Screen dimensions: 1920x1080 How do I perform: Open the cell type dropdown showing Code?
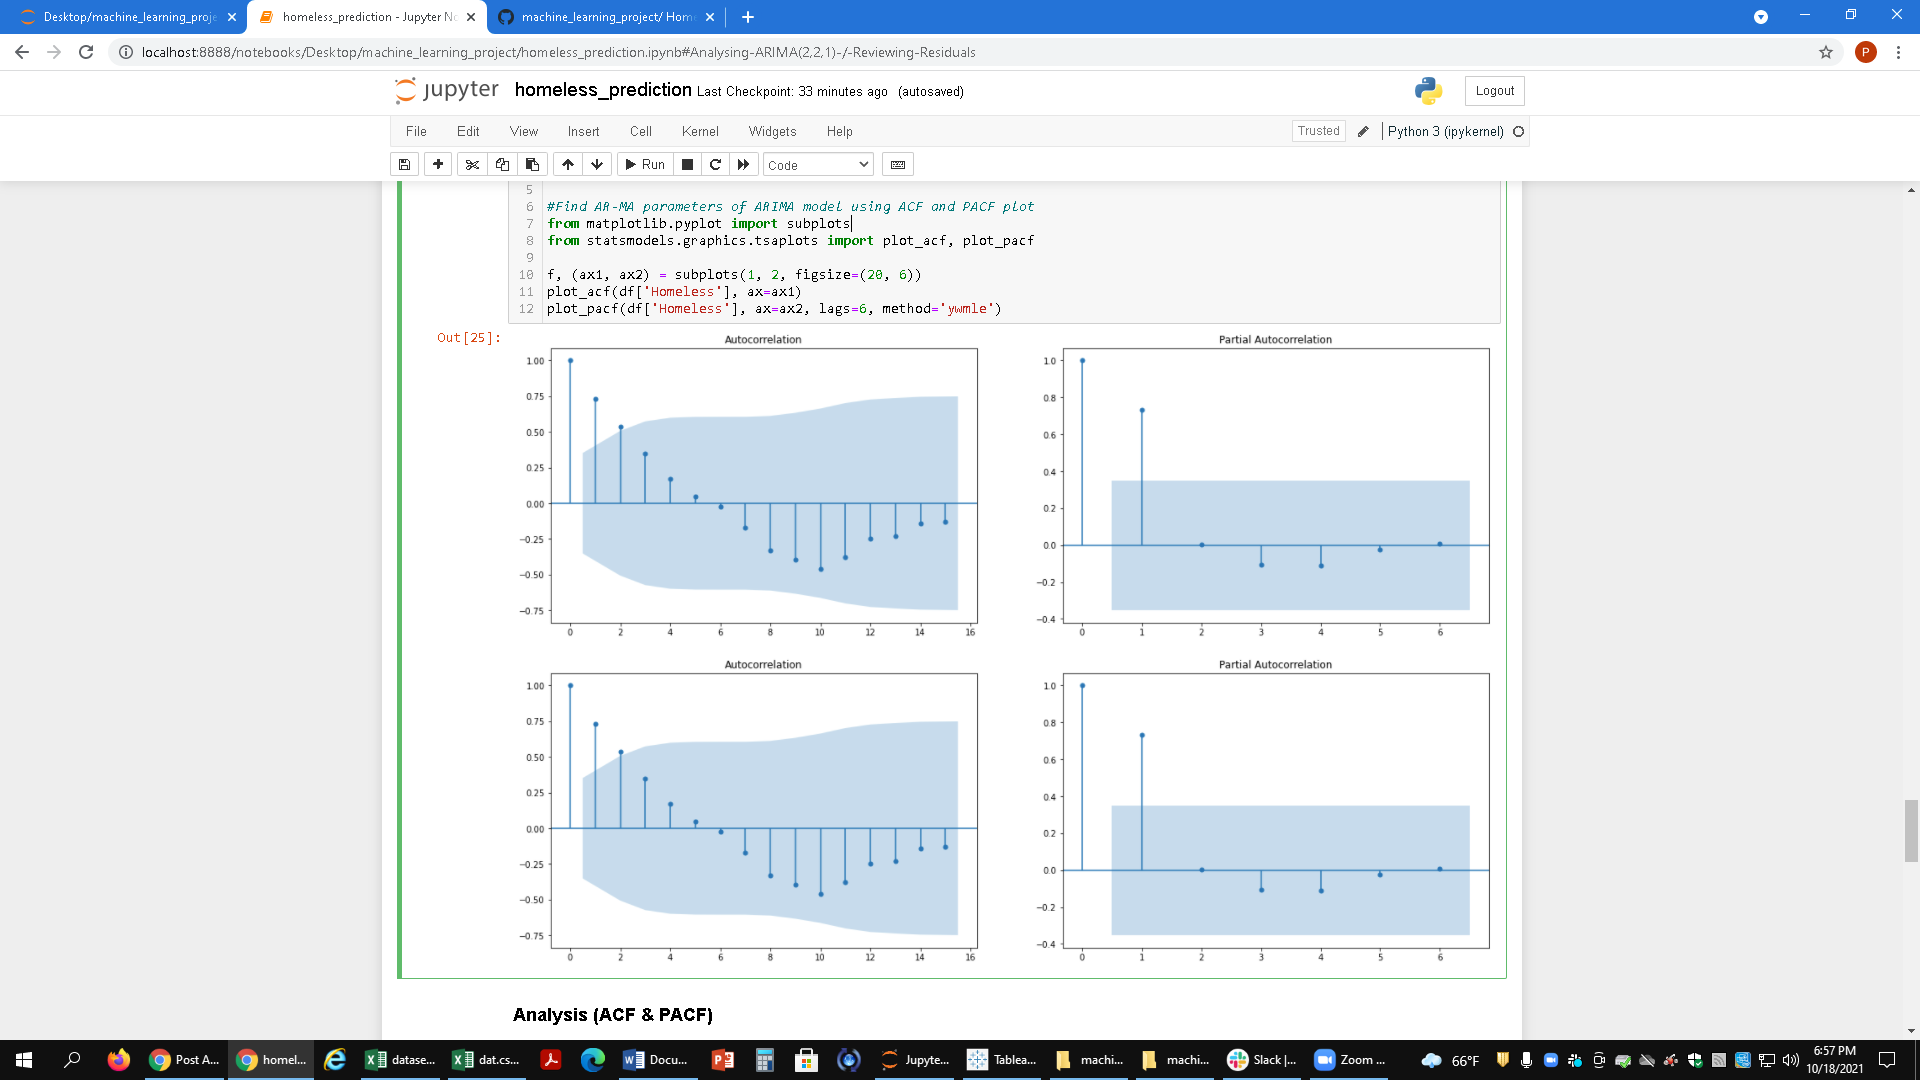point(818,165)
